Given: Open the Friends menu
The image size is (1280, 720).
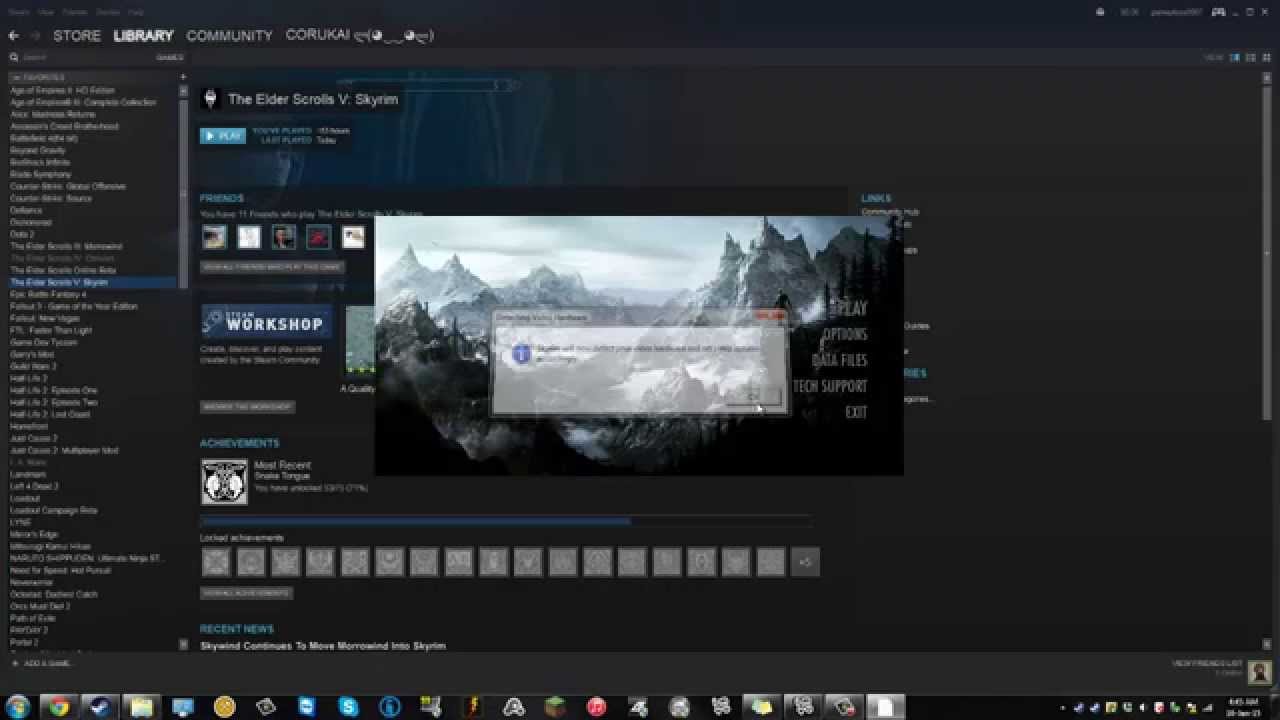Looking at the screenshot, I should (x=75, y=12).
